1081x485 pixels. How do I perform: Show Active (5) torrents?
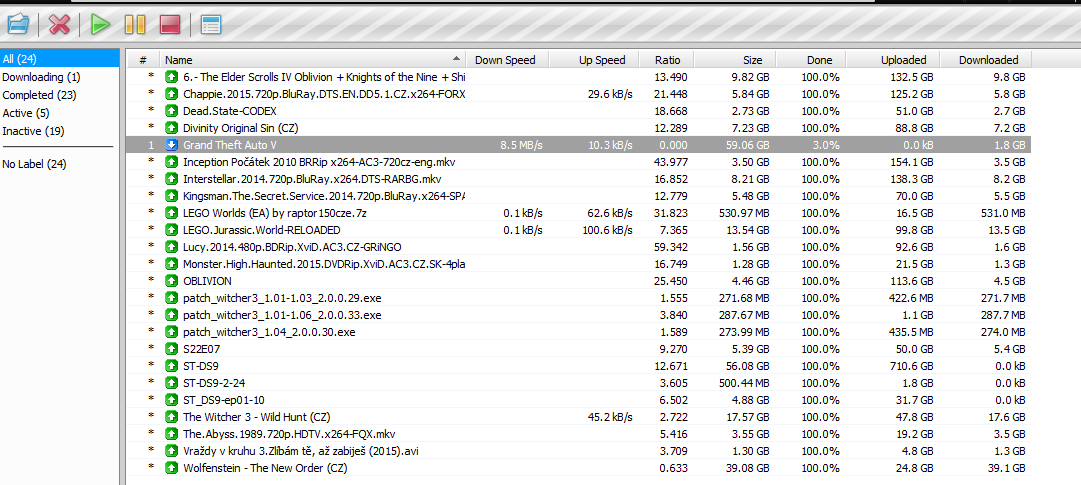pyautogui.click(x=26, y=113)
